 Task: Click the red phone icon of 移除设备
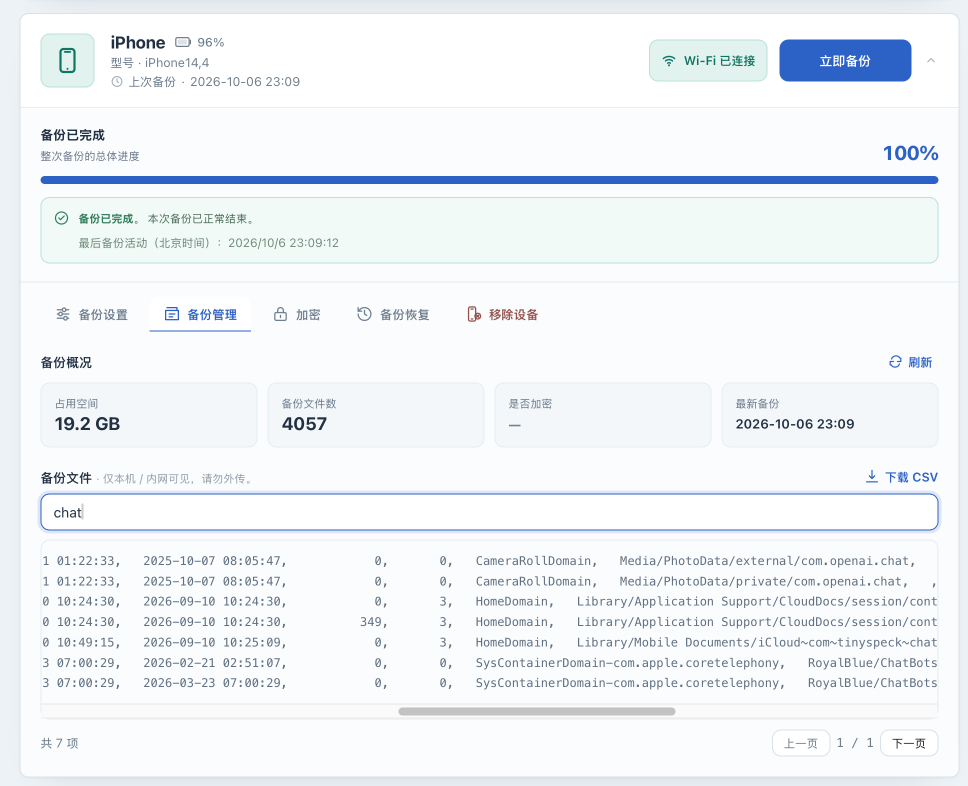pos(474,314)
